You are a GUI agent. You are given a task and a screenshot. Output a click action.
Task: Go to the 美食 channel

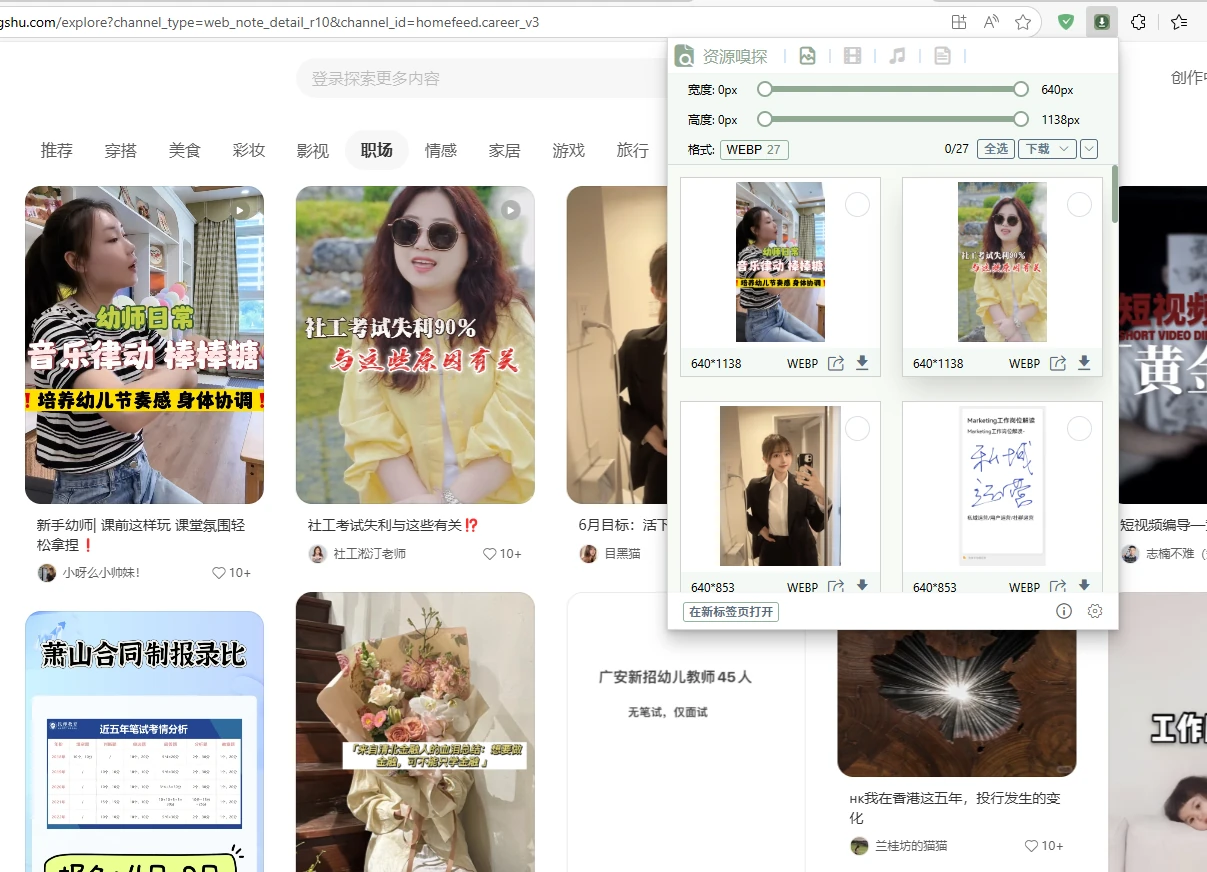click(185, 150)
